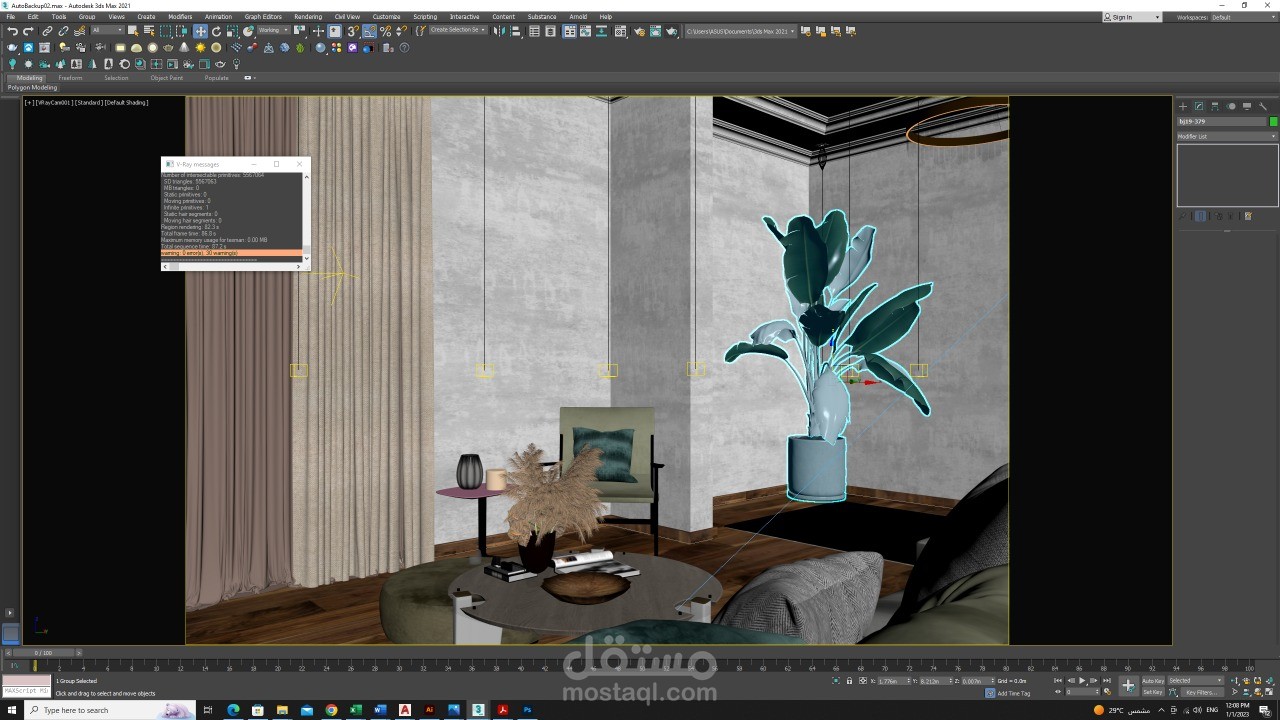Click Add Time Tag
Screen dimensions: 1280x720
[1013, 693]
